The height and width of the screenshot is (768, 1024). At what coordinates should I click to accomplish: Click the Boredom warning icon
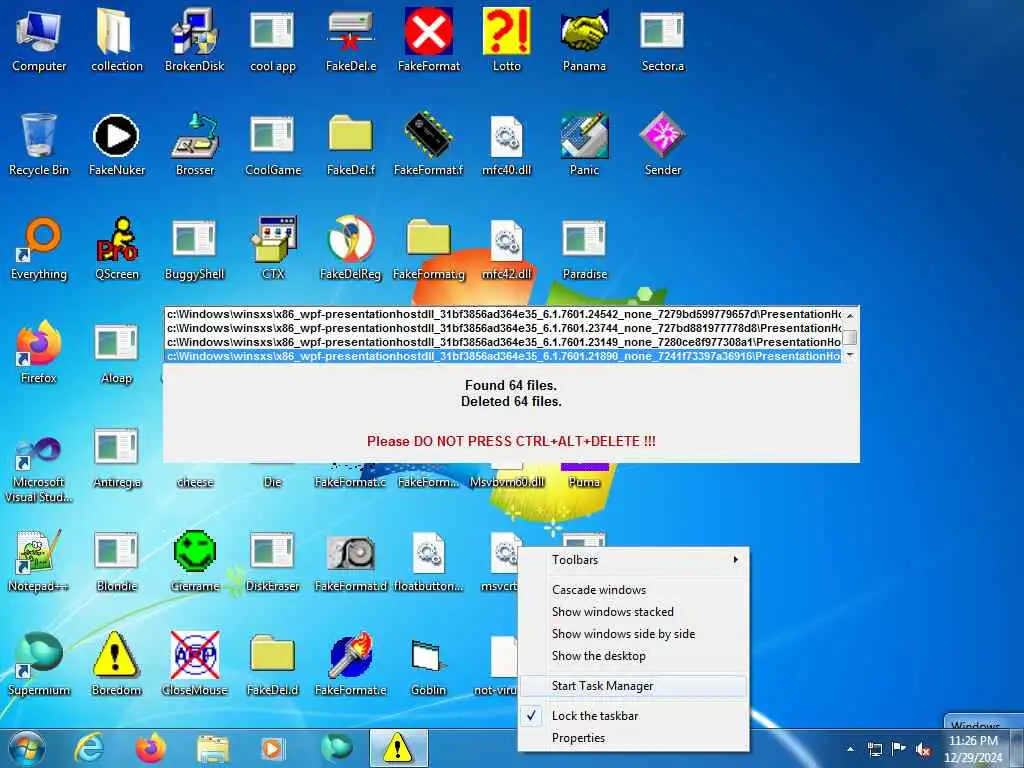pos(116,664)
